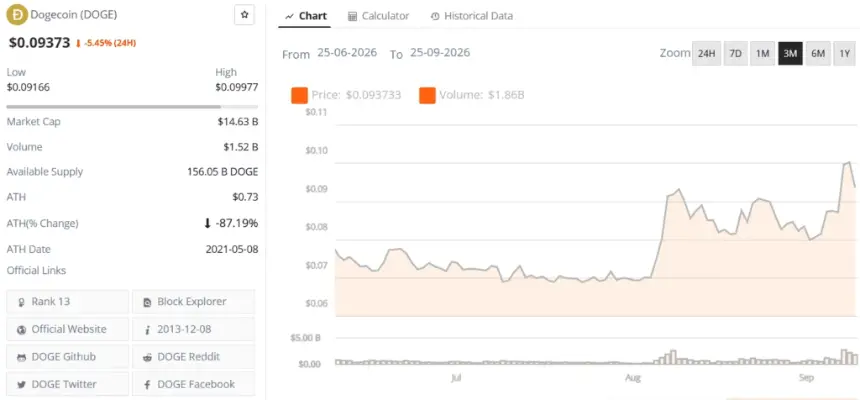Click the Chart tab line icon
The image size is (860, 400).
(x=290, y=16)
